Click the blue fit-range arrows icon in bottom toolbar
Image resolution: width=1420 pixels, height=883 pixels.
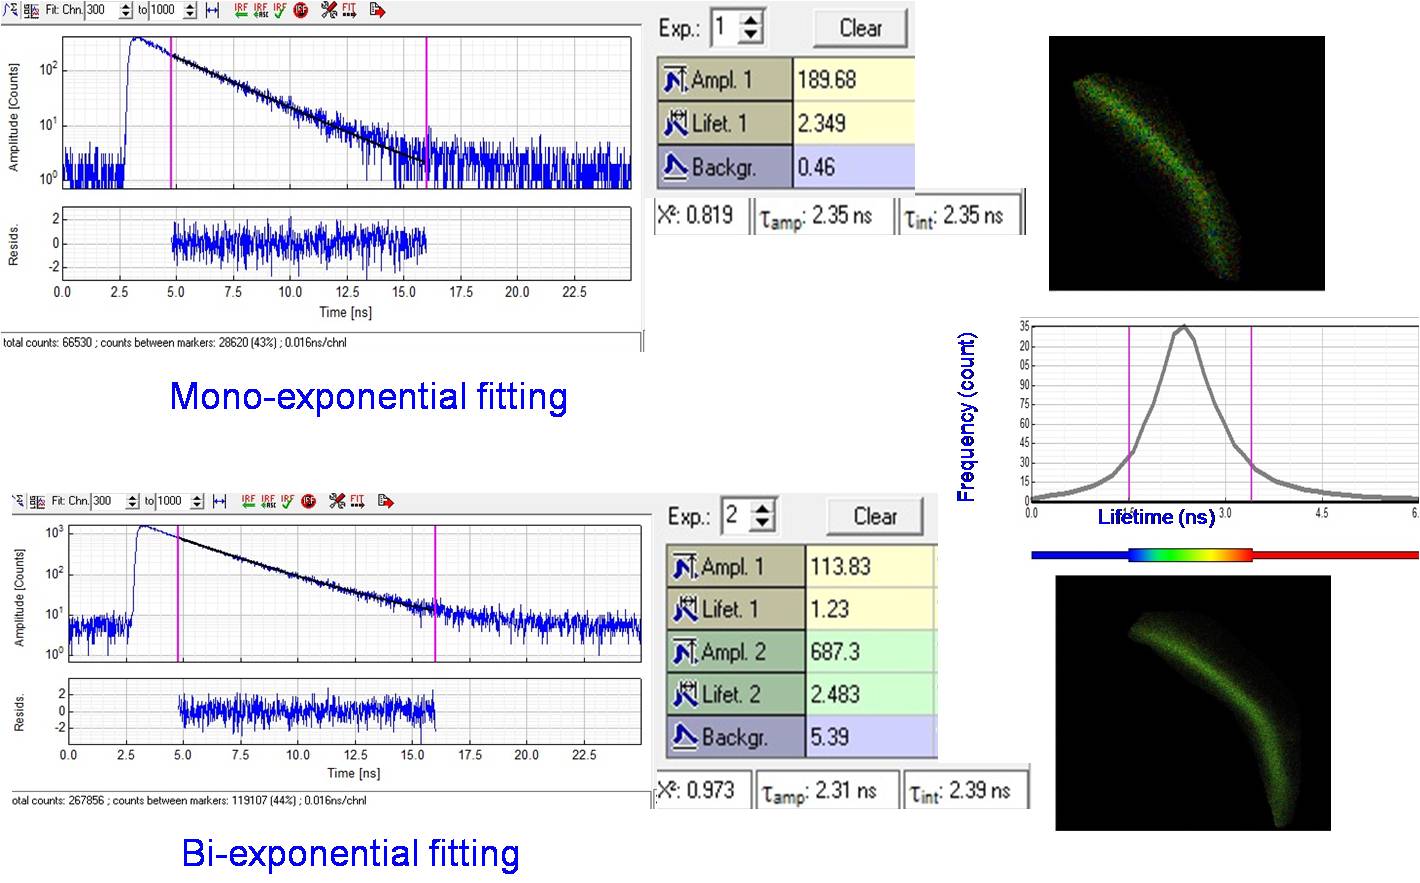[219, 501]
